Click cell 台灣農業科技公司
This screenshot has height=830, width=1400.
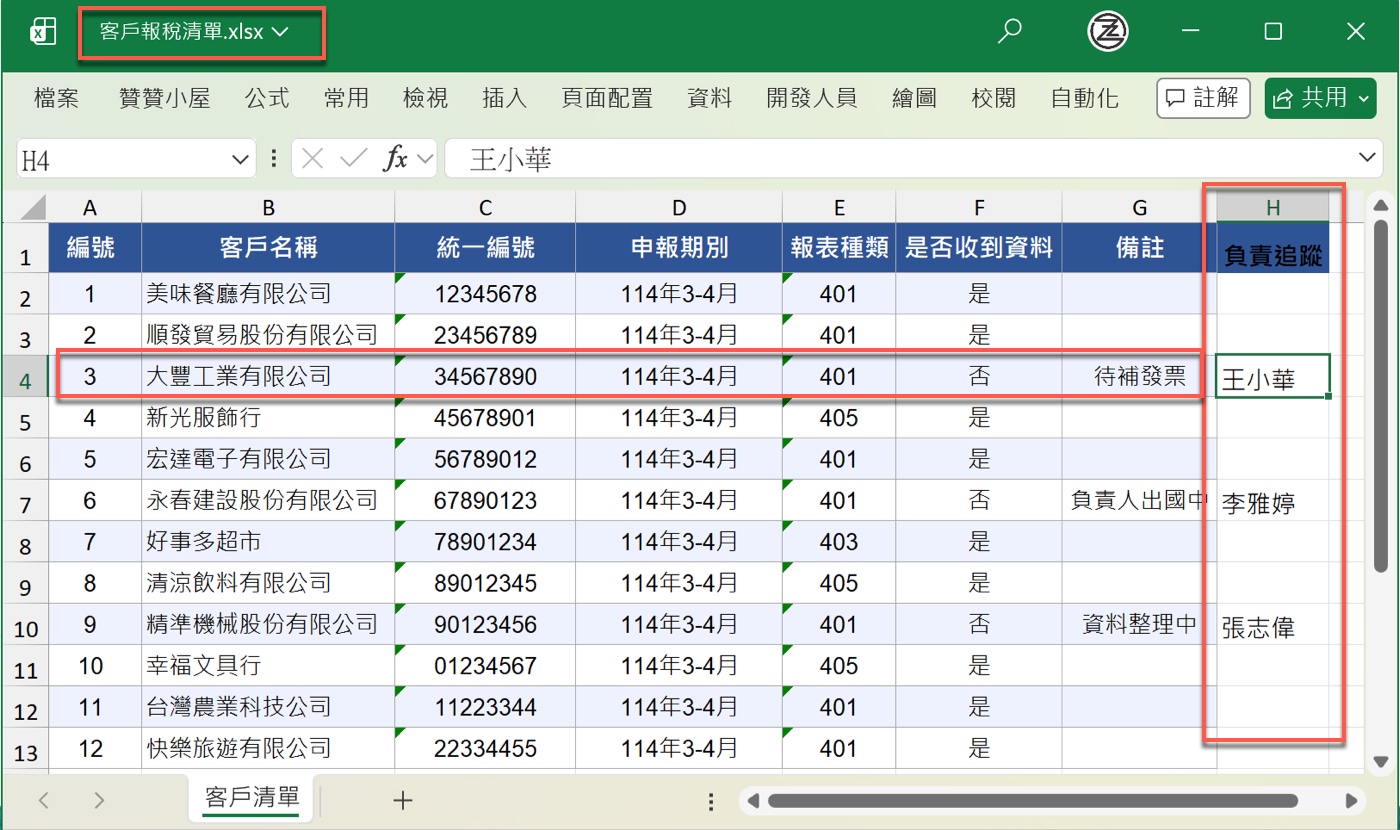click(268, 707)
